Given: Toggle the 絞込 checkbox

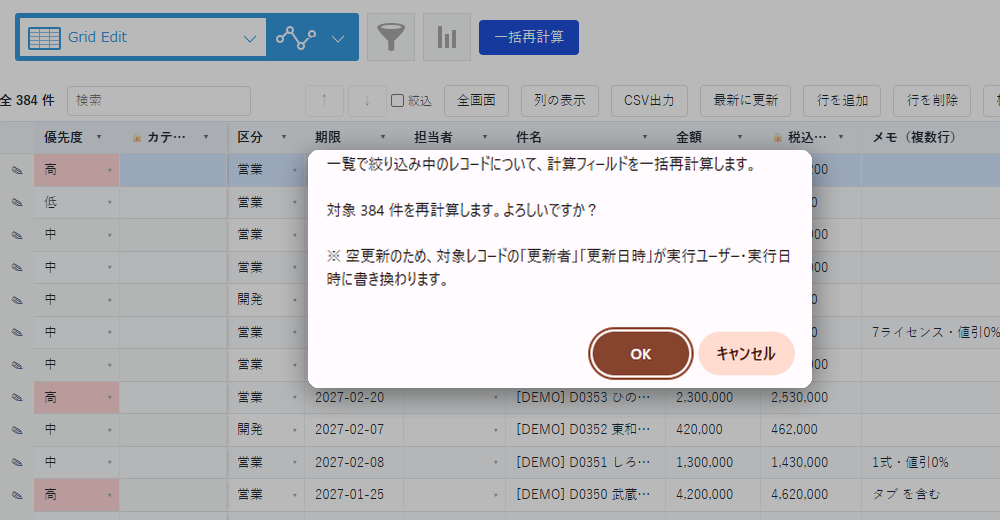Looking at the screenshot, I should (397, 101).
